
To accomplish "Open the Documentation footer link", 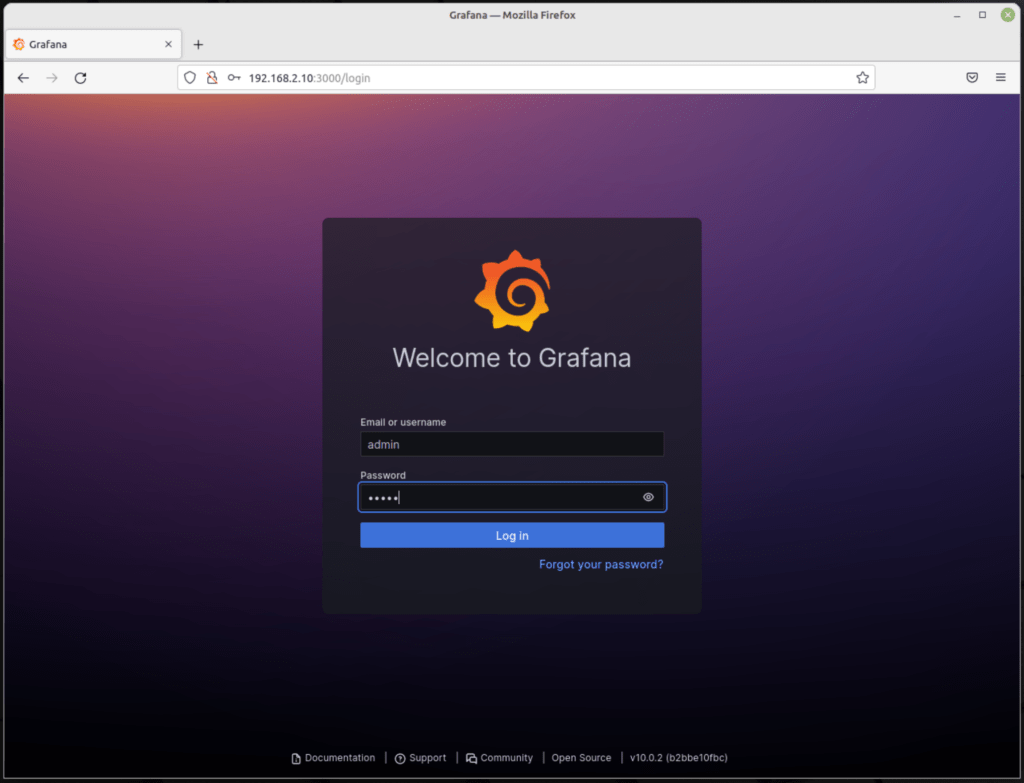I will (x=333, y=758).
